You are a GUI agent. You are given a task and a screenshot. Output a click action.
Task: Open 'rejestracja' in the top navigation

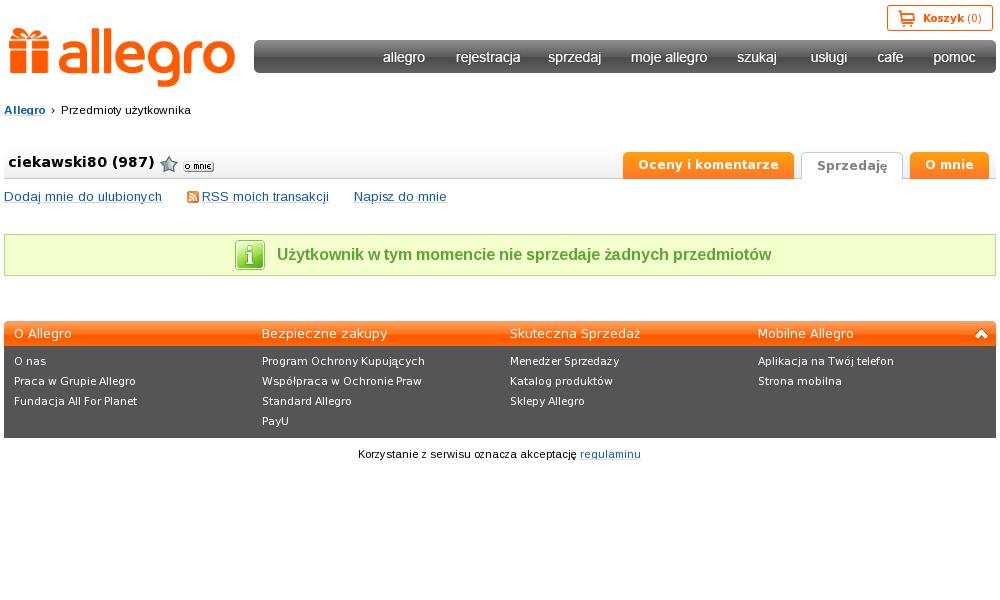(x=488, y=57)
